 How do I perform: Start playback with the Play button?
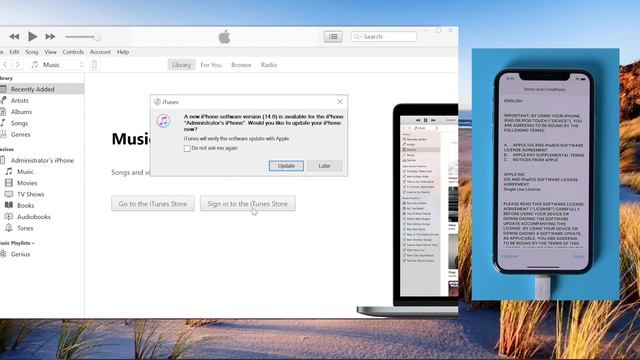pos(32,37)
